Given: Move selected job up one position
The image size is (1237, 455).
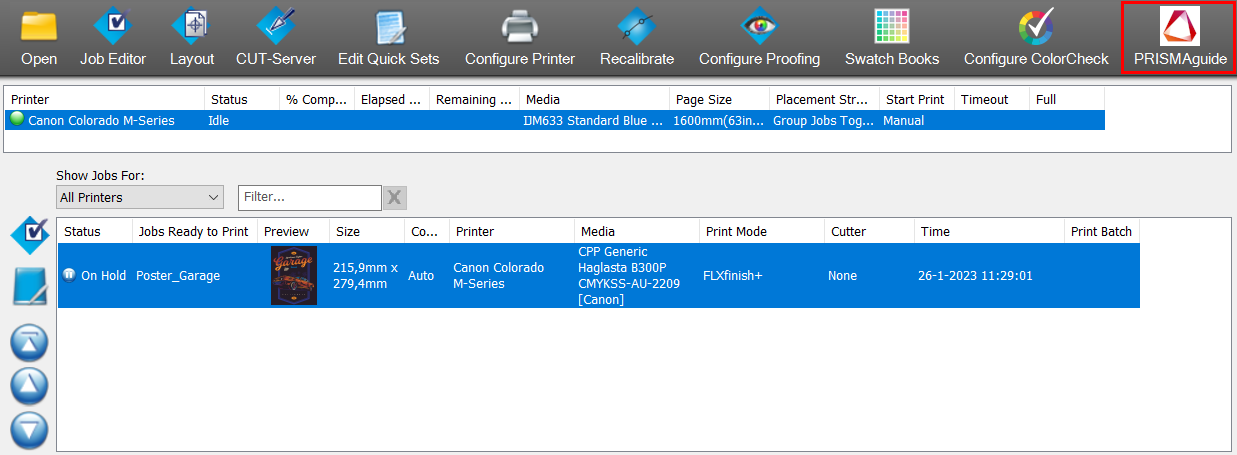Looking at the screenshot, I should 29,385.
